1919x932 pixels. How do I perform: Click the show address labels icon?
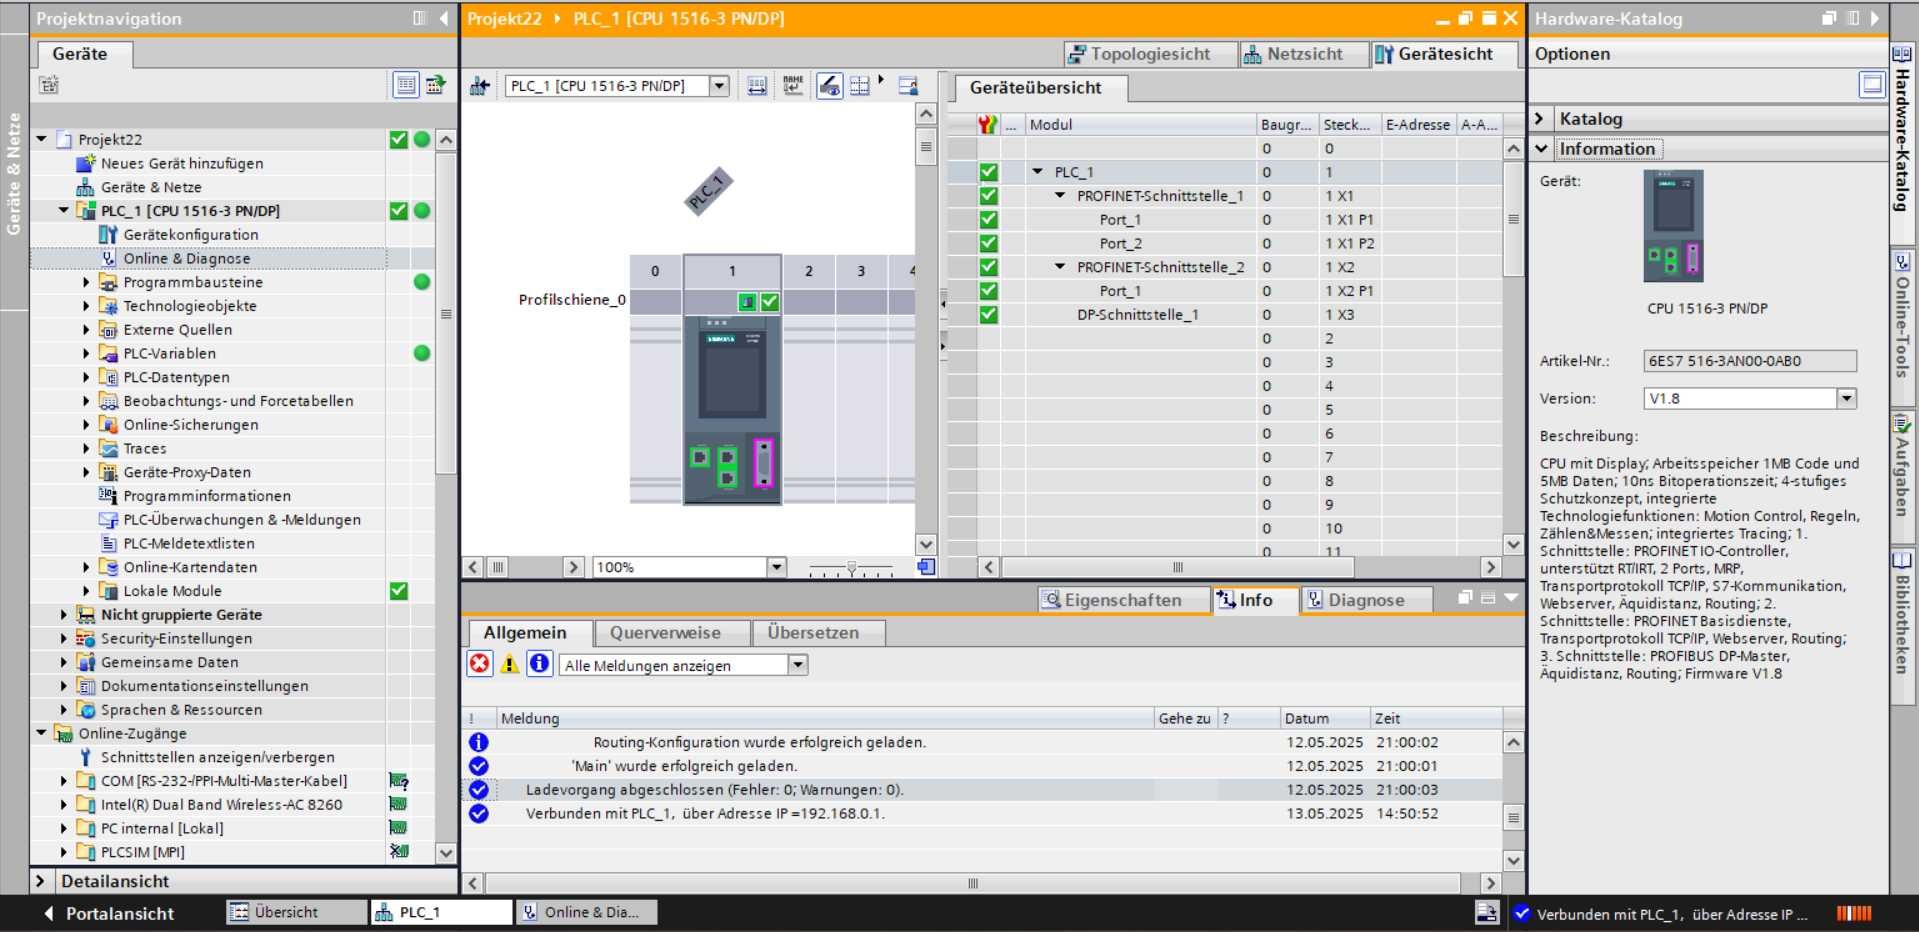point(757,86)
